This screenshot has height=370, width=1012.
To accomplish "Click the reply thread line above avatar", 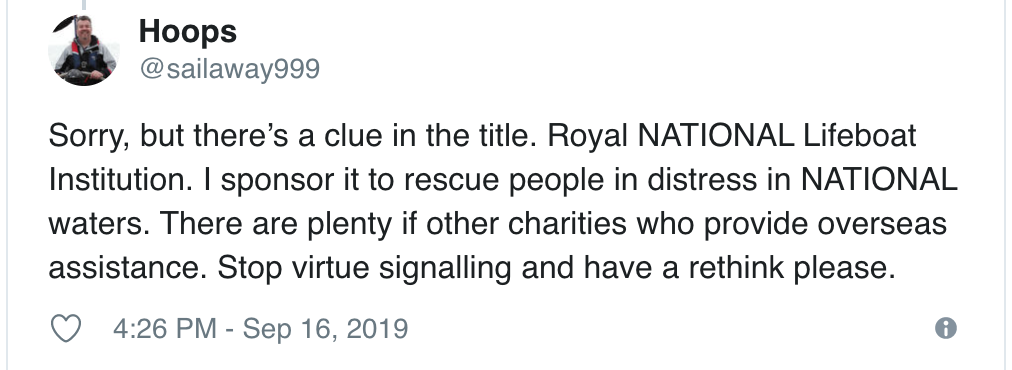I will click(x=83, y=5).
